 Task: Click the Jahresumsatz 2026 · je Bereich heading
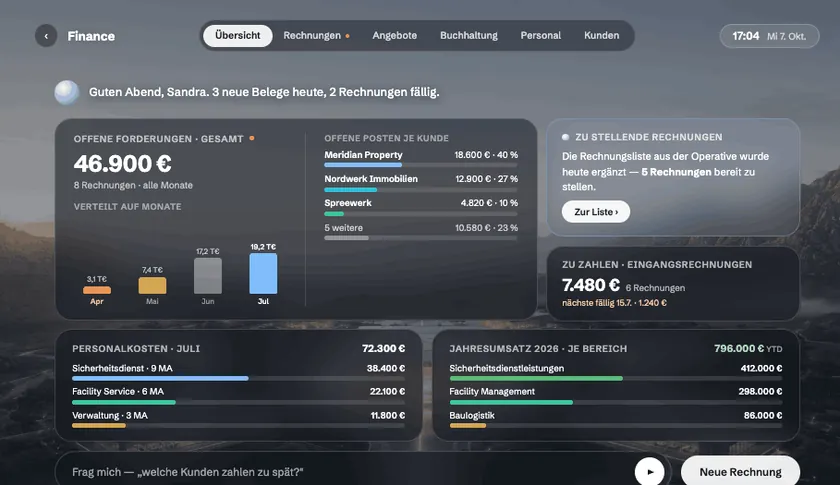[538, 348]
